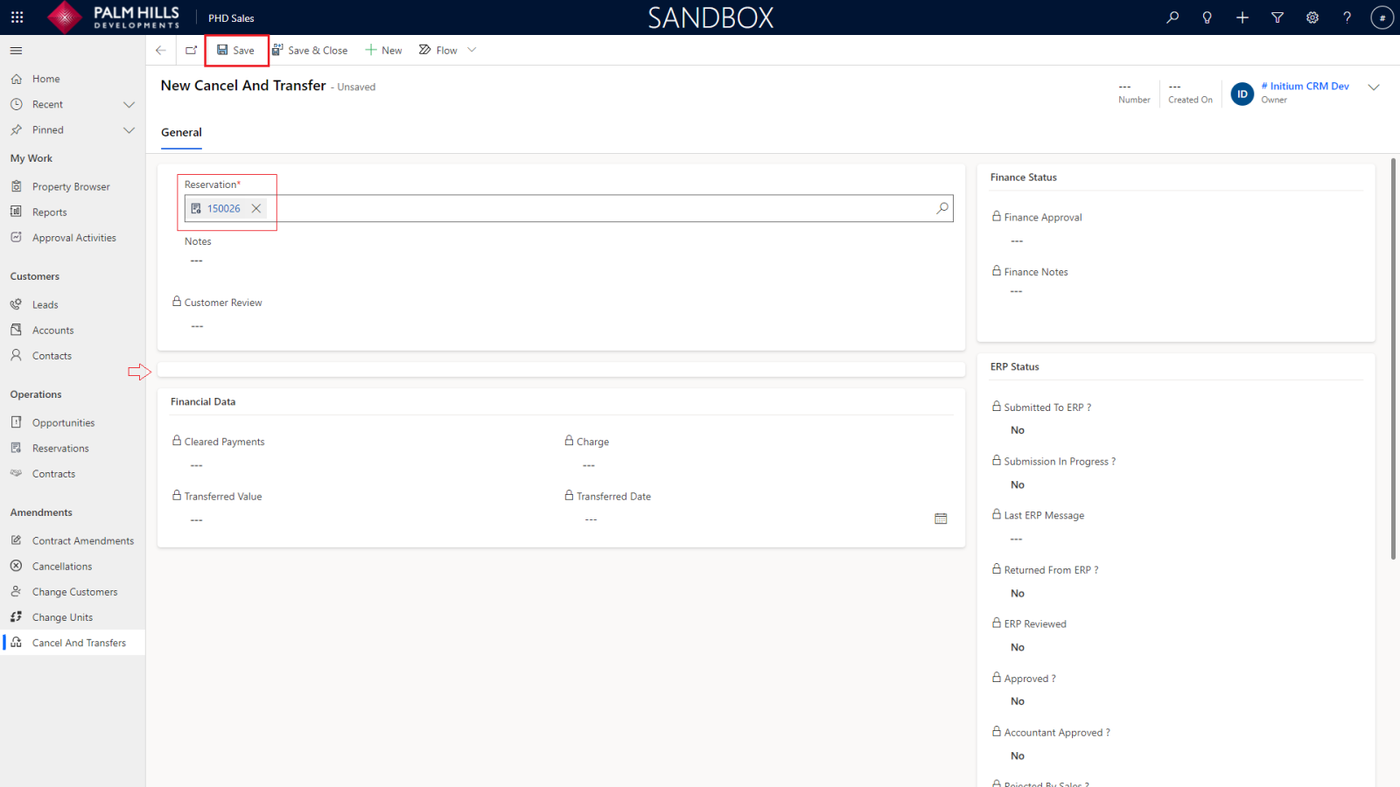Open the 150026 reservation link
Image resolution: width=1400 pixels, height=787 pixels.
tap(224, 208)
